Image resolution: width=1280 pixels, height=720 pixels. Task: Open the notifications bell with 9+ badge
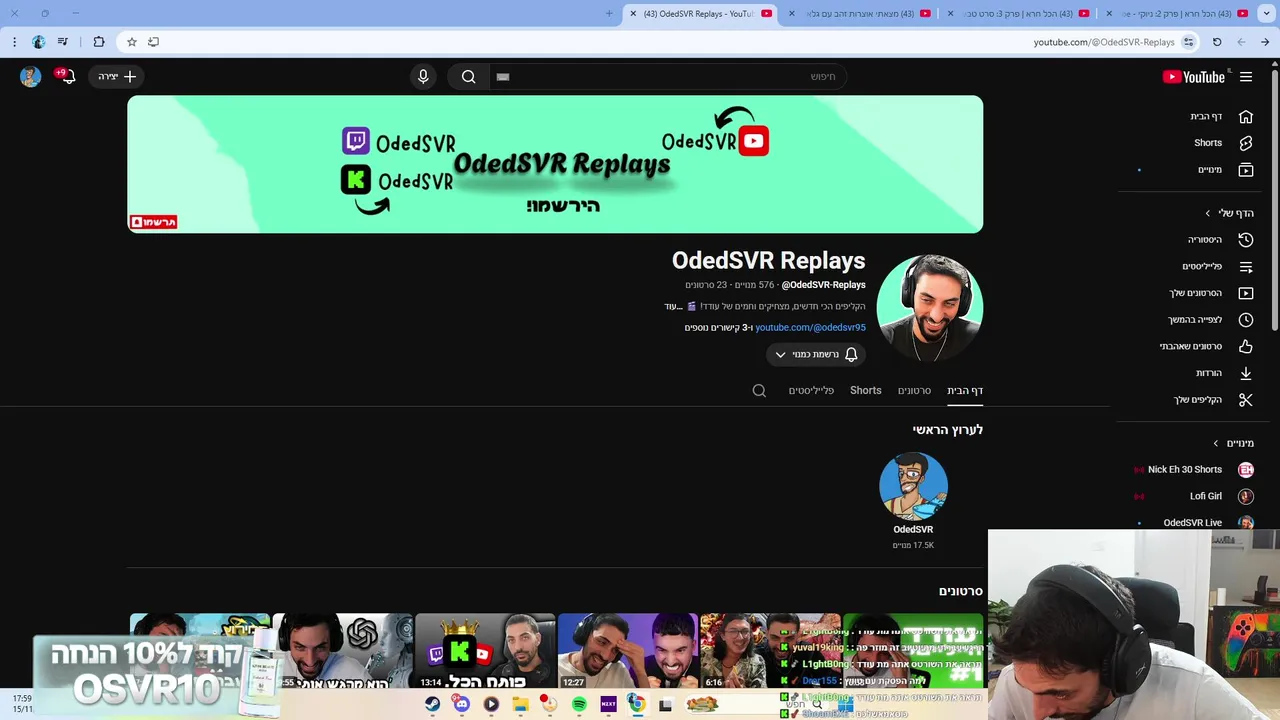(x=67, y=76)
